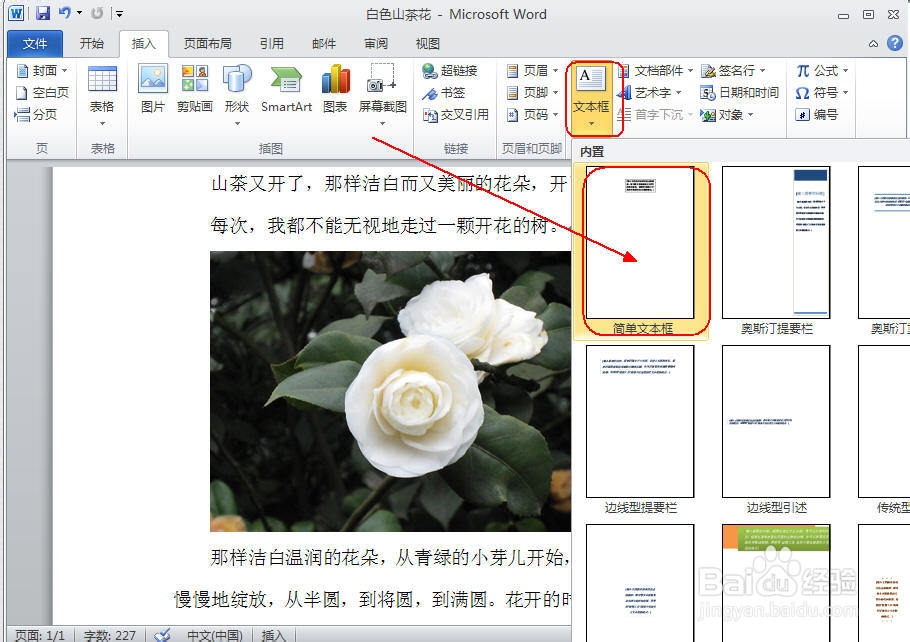Open the 形状 shapes gallery

pyautogui.click(x=237, y=96)
